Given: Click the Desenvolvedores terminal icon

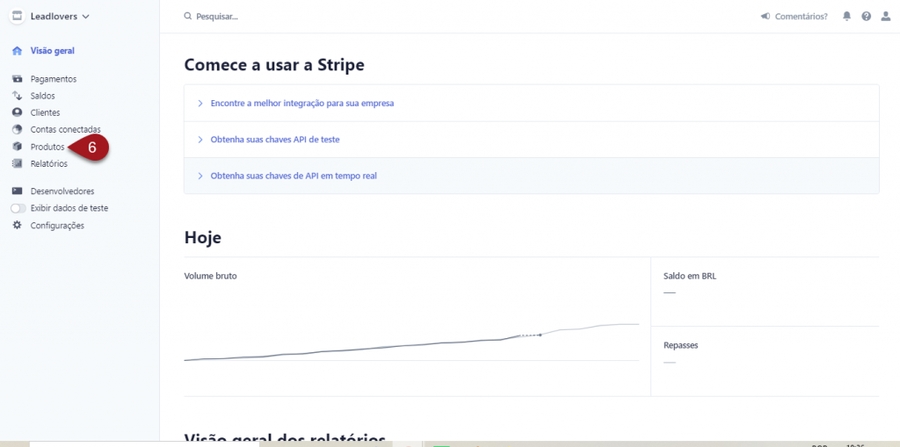Looking at the screenshot, I should click(x=17, y=191).
